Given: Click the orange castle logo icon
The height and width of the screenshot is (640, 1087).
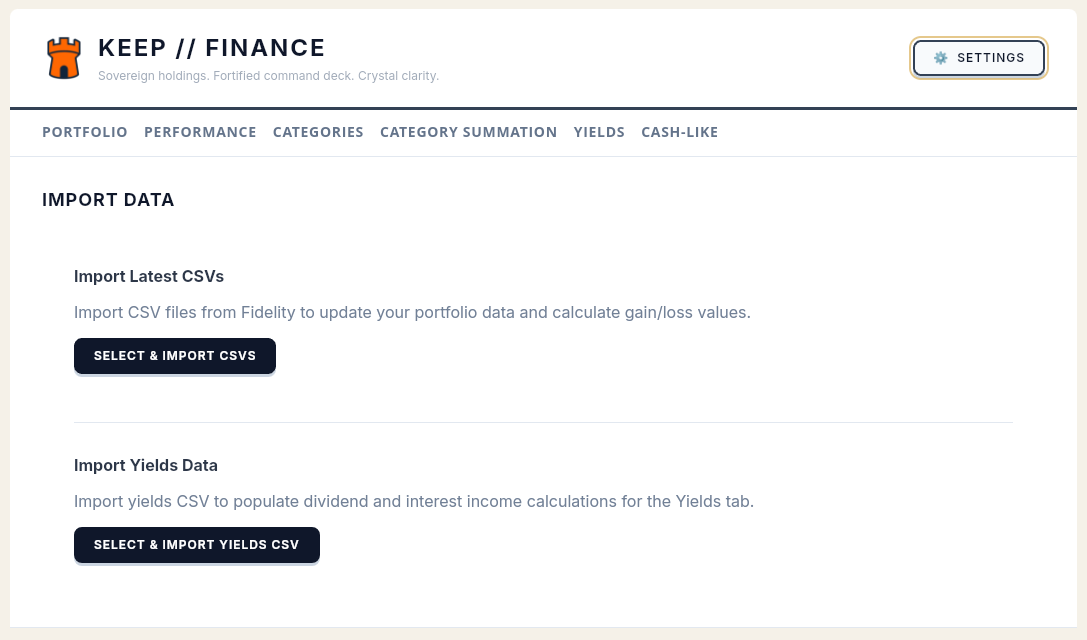Looking at the screenshot, I should coord(63,58).
